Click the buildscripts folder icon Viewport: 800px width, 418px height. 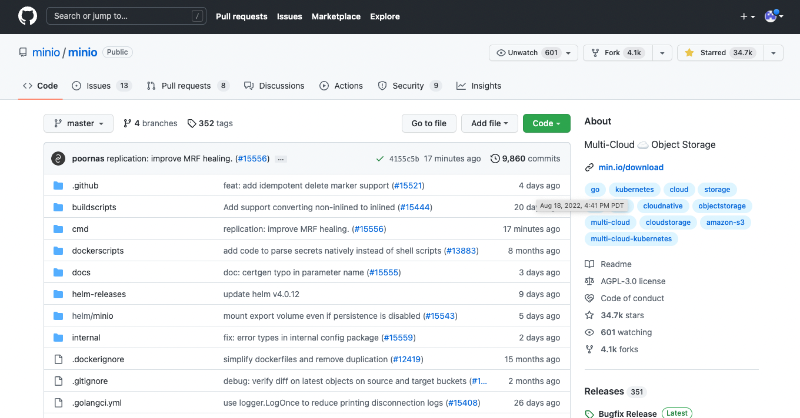(58, 207)
